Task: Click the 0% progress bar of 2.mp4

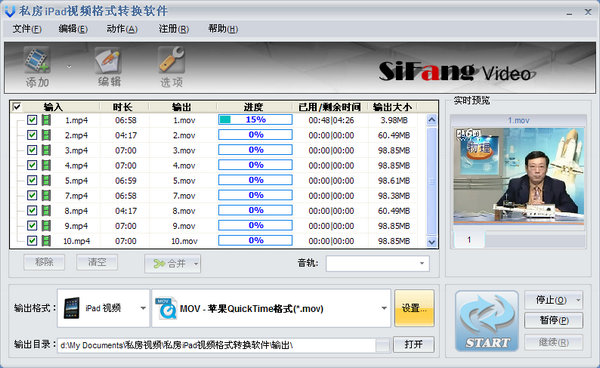Action: (x=255, y=135)
